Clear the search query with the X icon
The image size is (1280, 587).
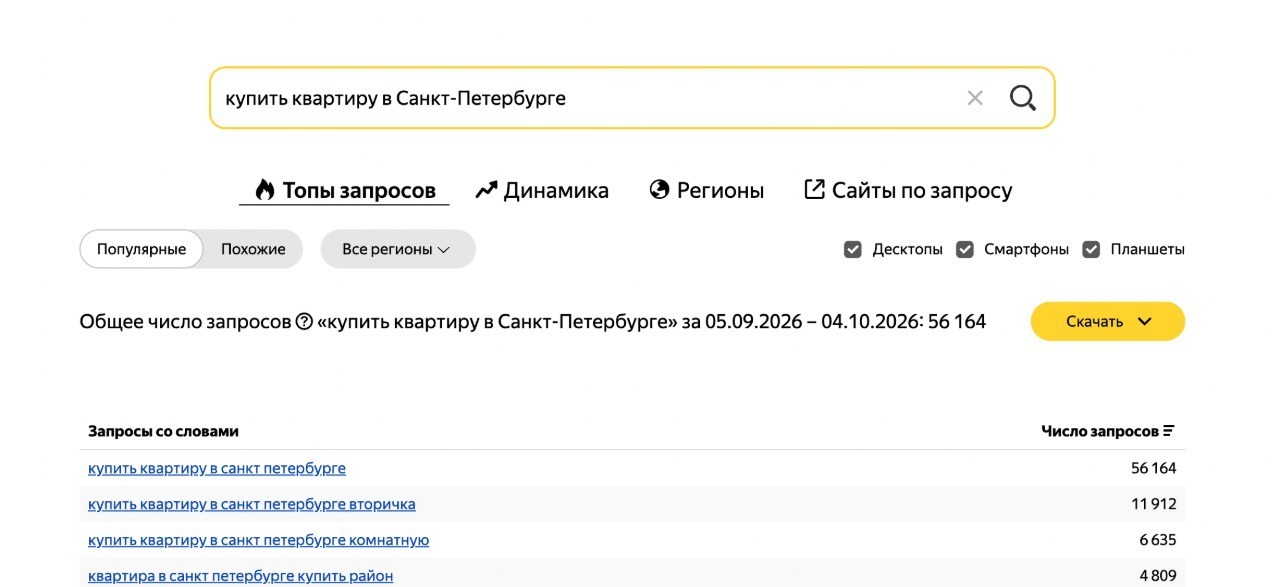pyautogui.click(x=975, y=98)
